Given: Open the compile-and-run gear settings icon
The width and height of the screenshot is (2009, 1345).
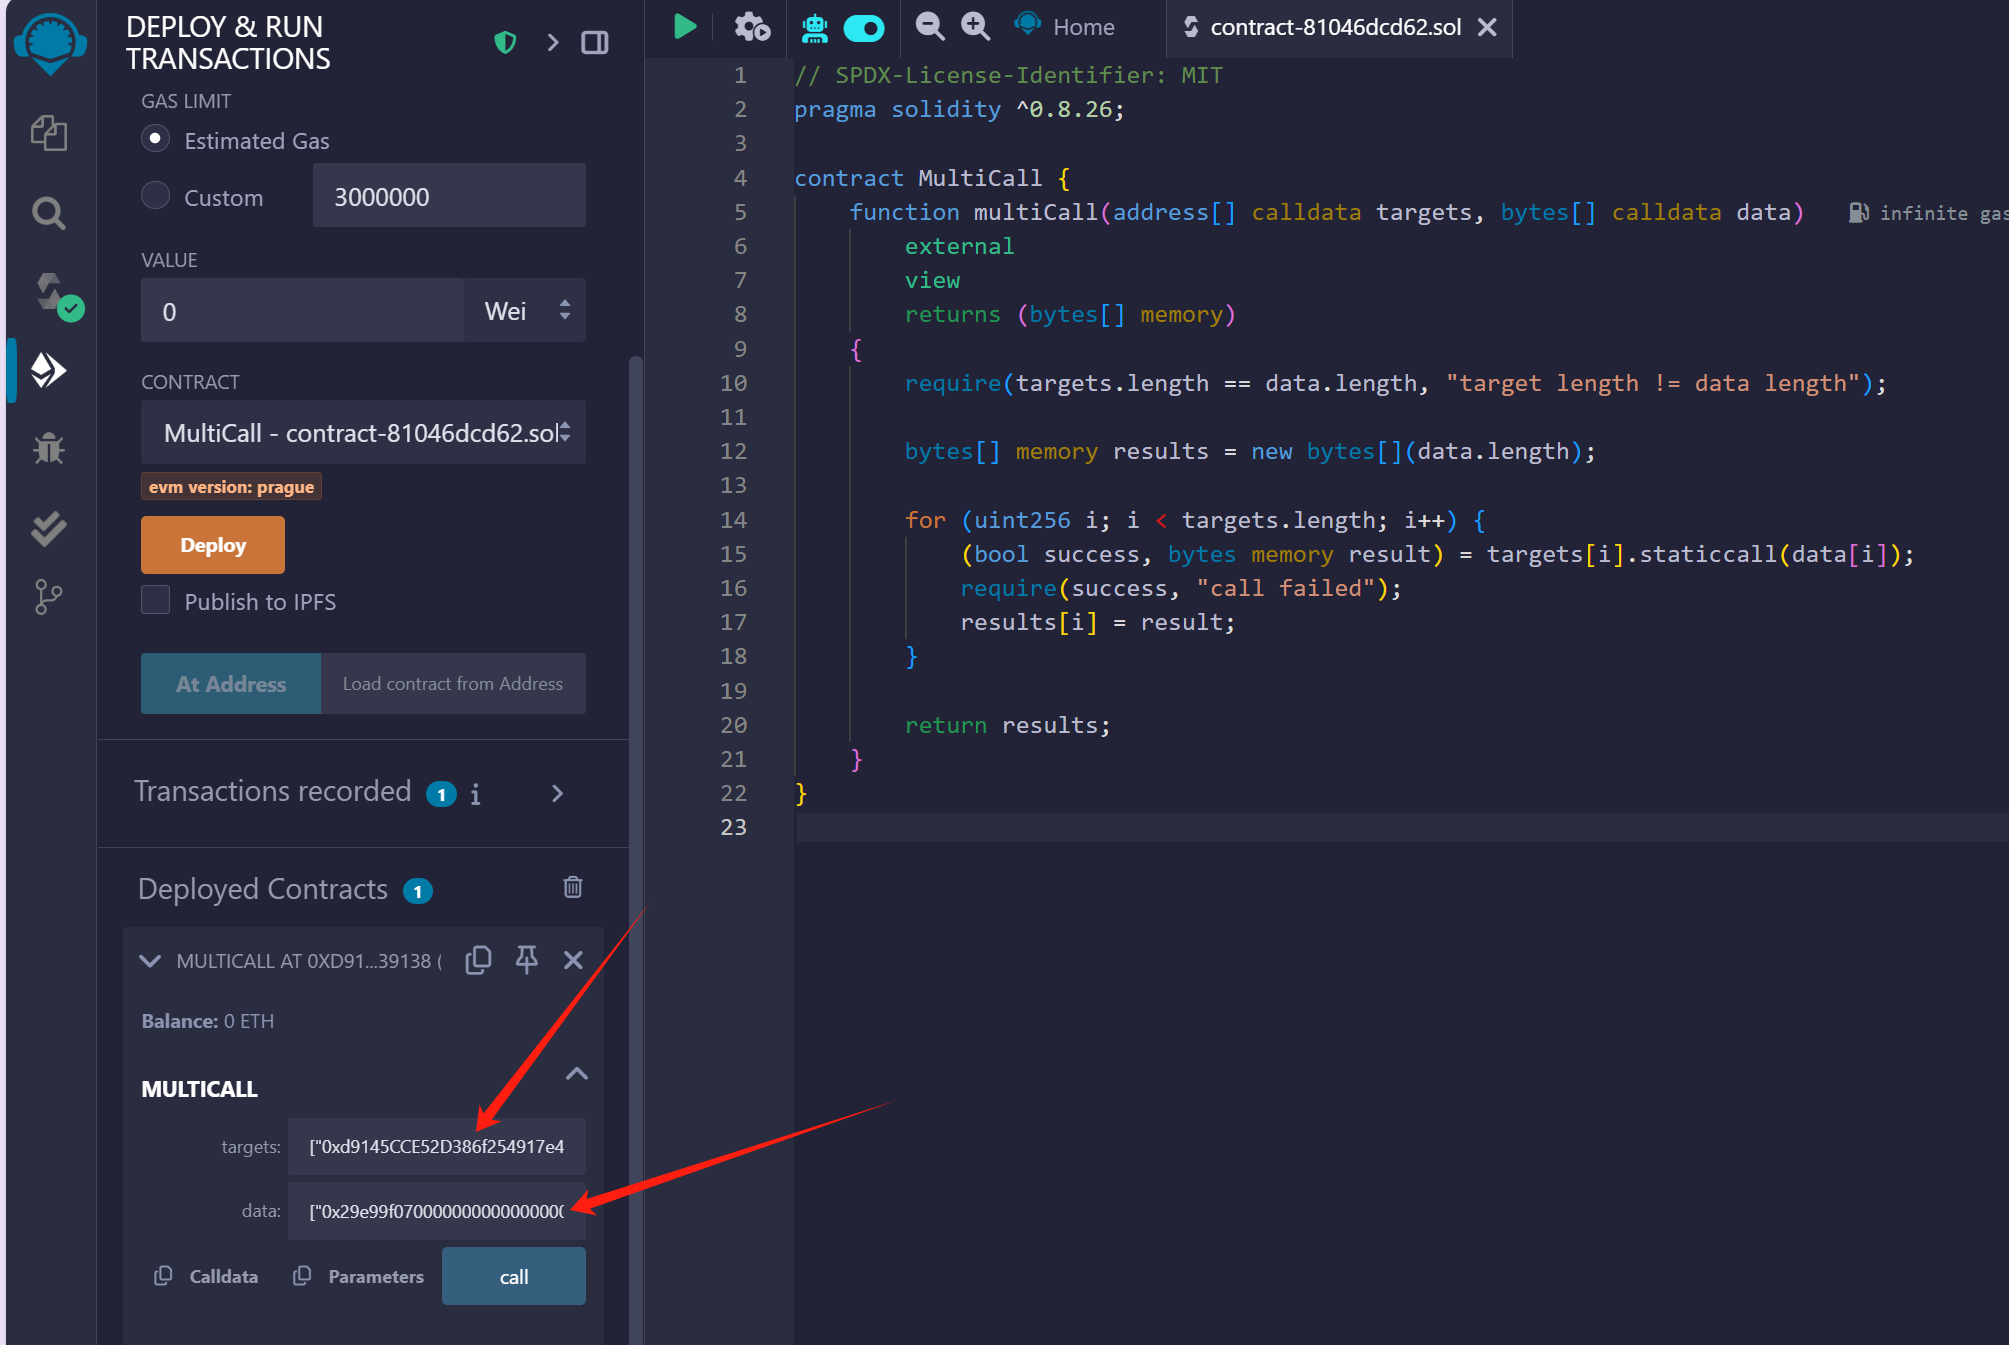Looking at the screenshot, I should [x=752, y=27].
